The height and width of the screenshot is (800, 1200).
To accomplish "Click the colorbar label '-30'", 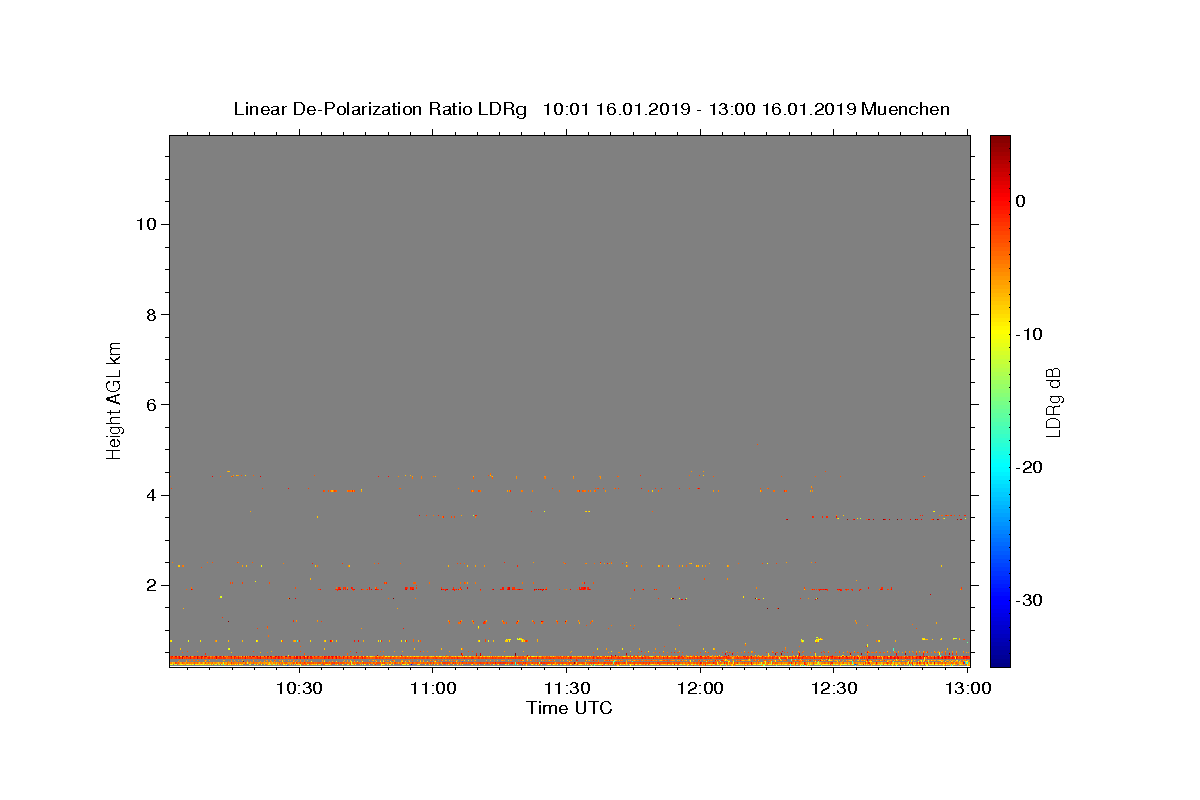I will tap(1030, 600).
